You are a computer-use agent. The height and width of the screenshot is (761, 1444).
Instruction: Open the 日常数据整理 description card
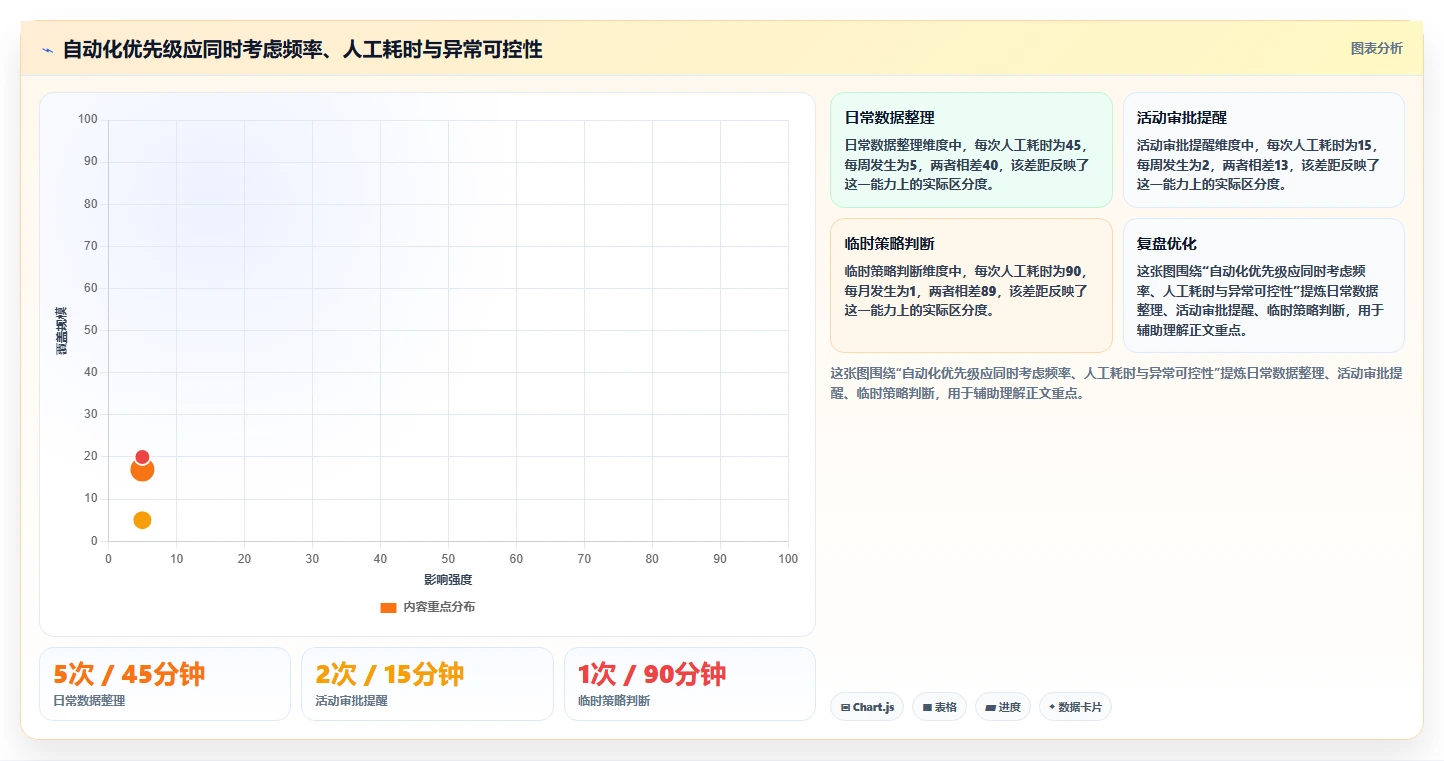pos(971,150)
